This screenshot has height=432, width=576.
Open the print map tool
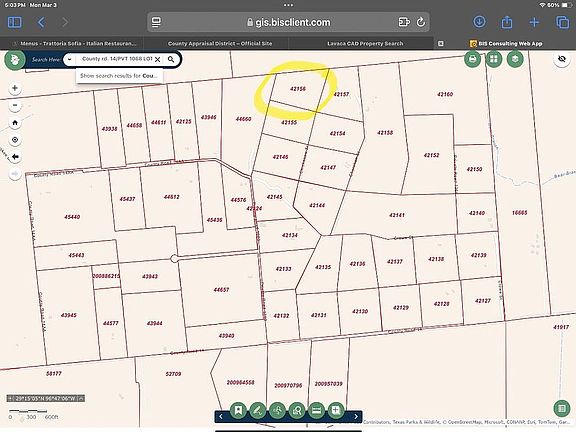pyautogui.click(x=472, y=59)
